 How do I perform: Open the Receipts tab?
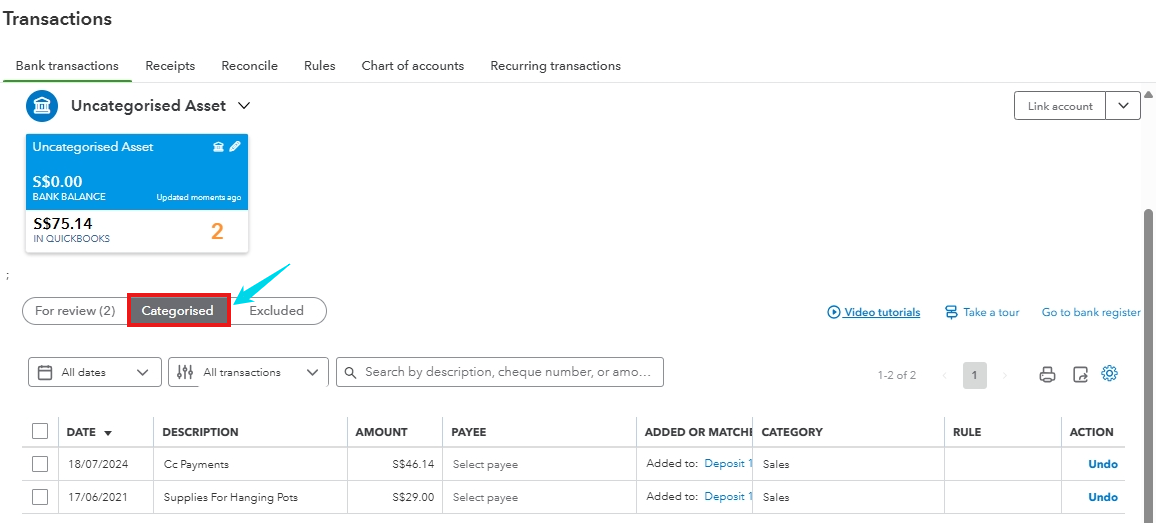[170, 66]
